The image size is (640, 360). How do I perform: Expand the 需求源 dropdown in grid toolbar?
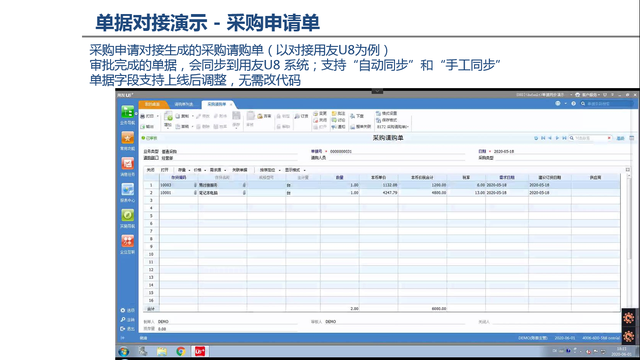coord(225,170)
